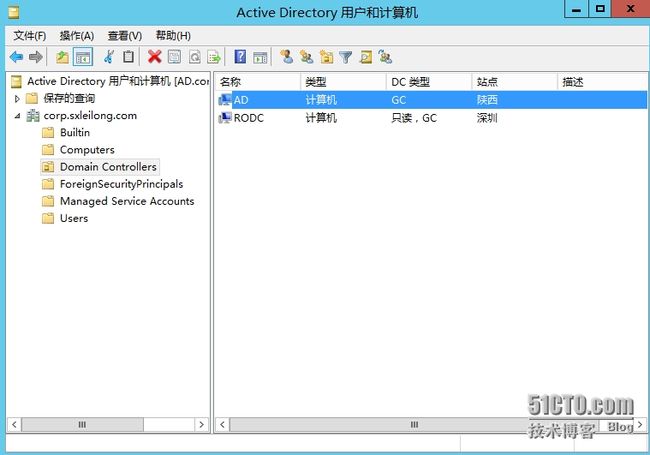650x455 pixels.
Task: Click the Refresh toolbar icon
Action: pyautogui.click(x=194, y=57)
